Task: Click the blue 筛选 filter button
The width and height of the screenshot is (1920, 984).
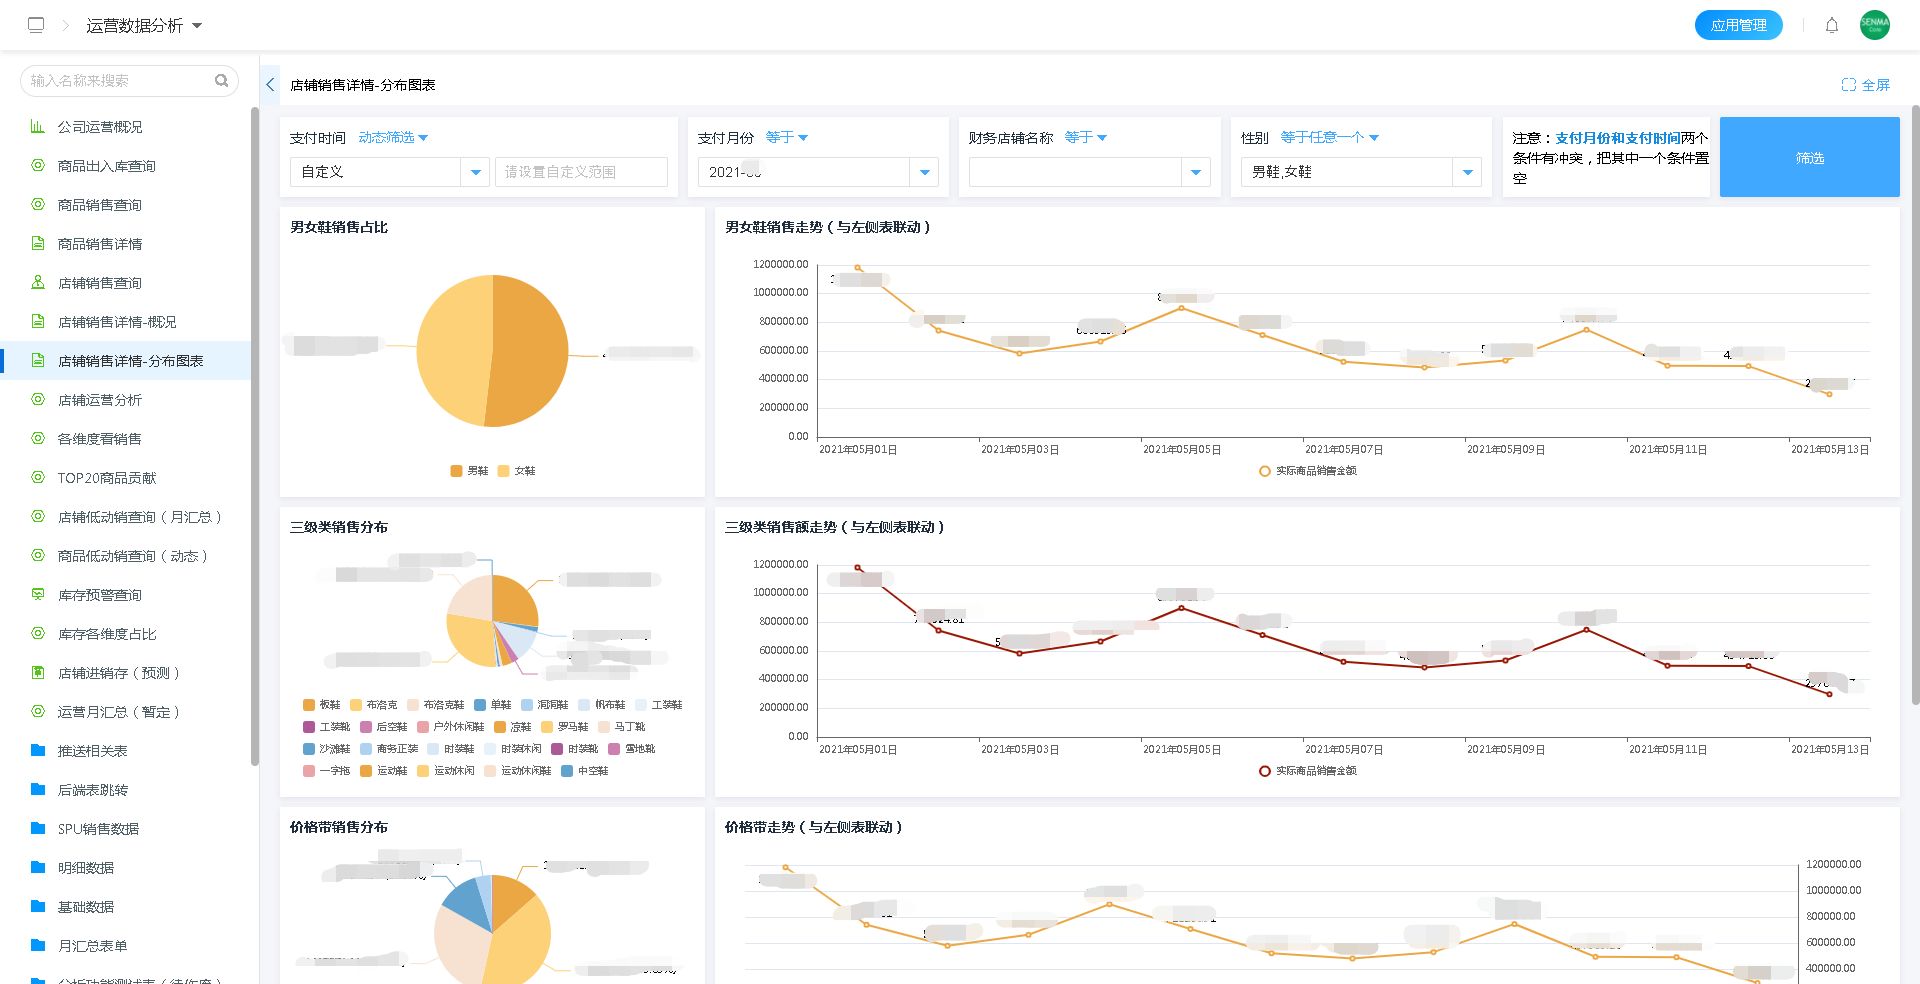Action: tap(1809, 158)
